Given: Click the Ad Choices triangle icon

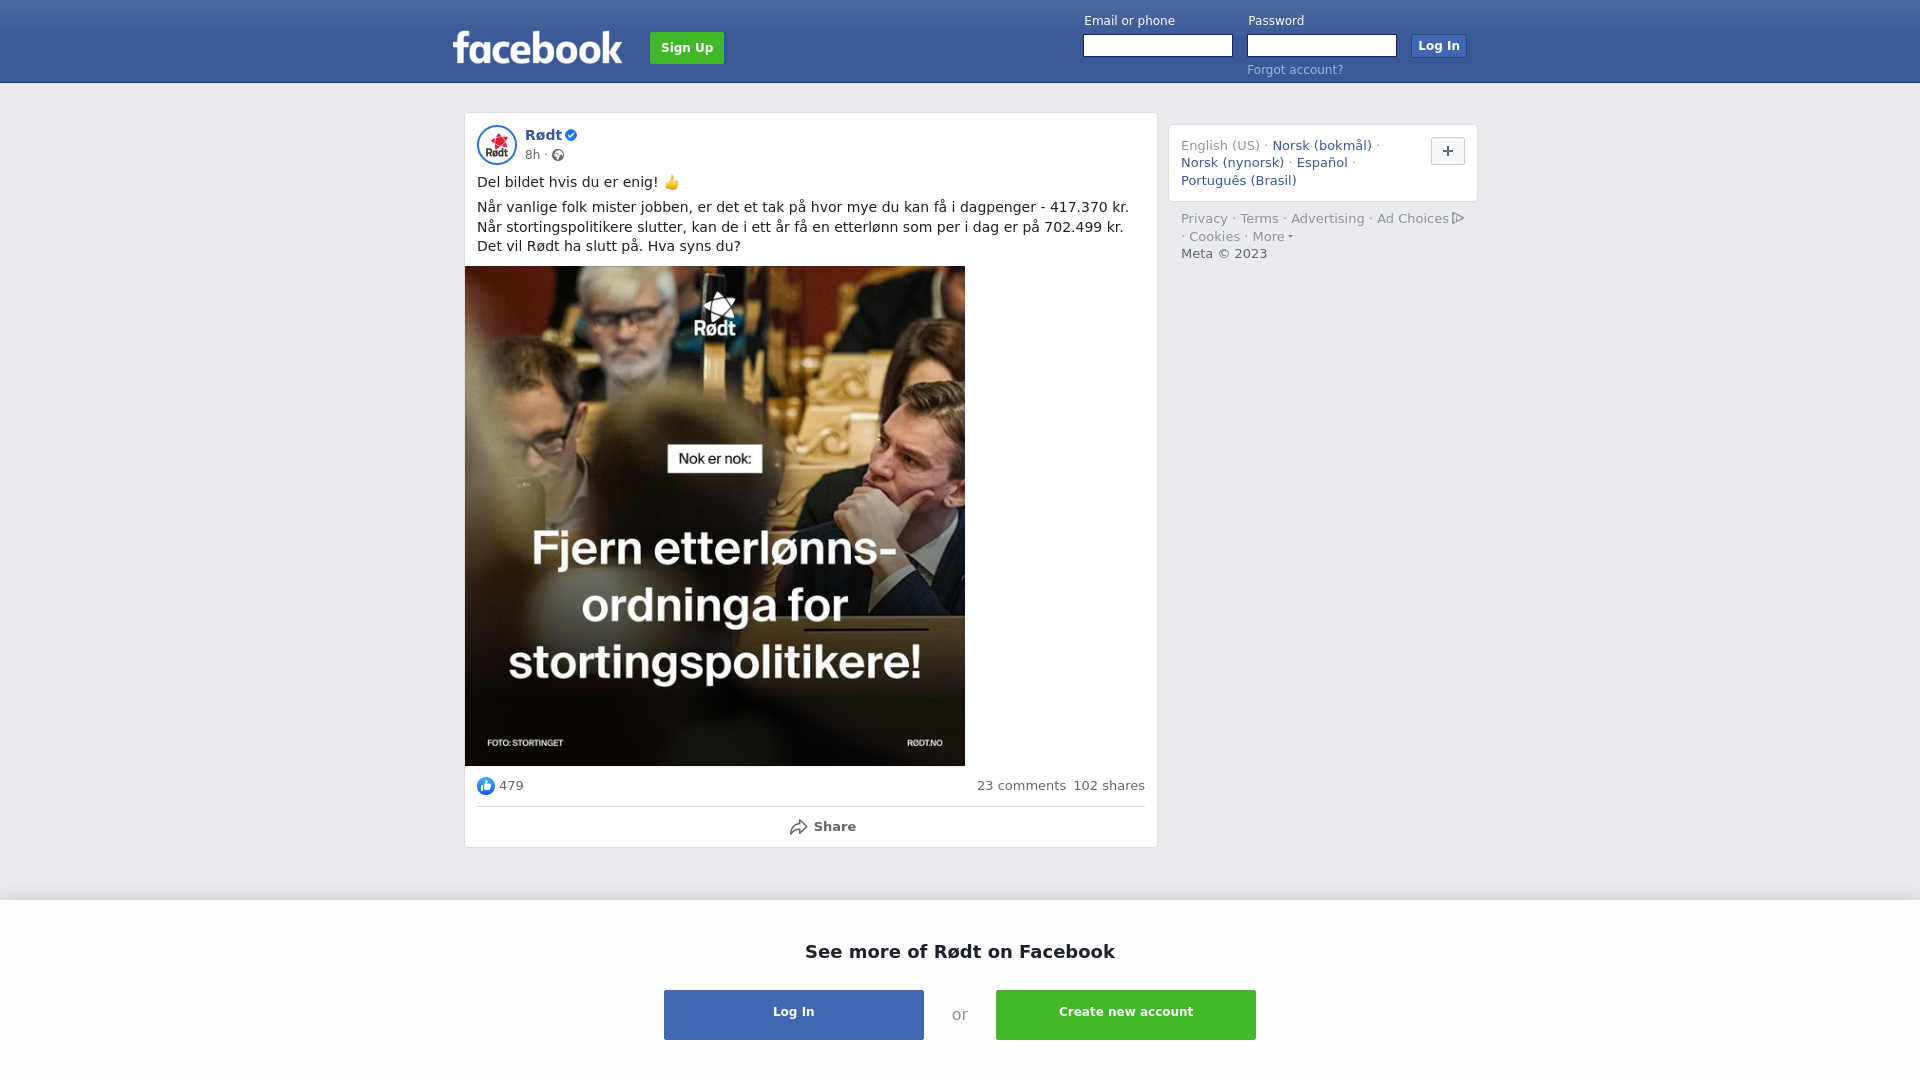Looking at the screenshot, I should (1458, 218).
